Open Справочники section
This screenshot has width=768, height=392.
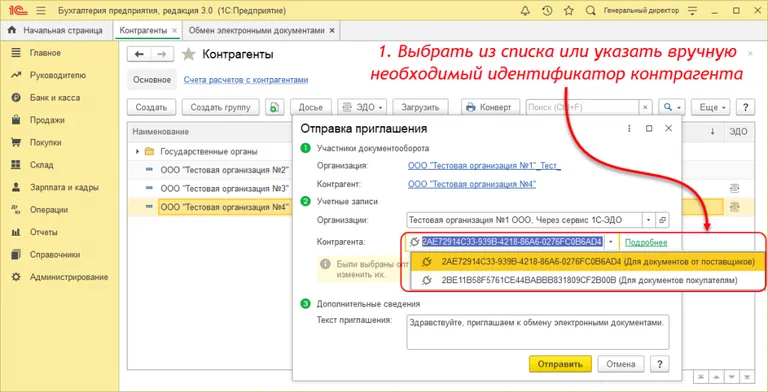coord(54,255)
